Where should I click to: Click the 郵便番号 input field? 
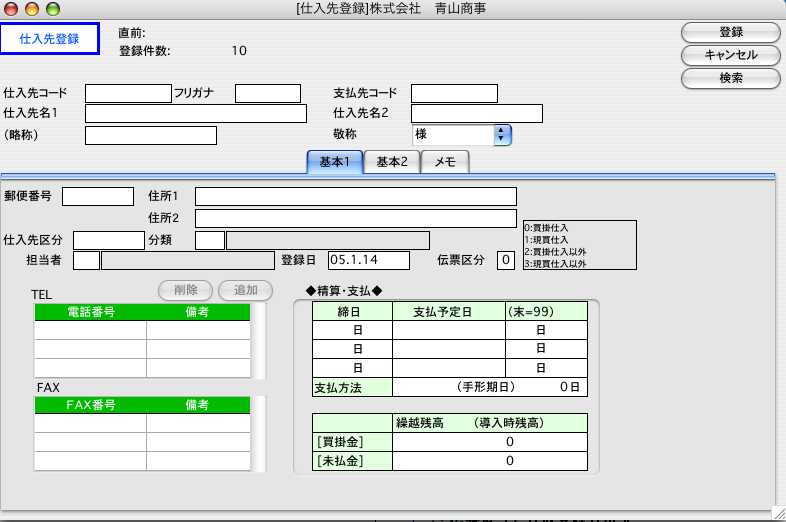coord(97,196)
